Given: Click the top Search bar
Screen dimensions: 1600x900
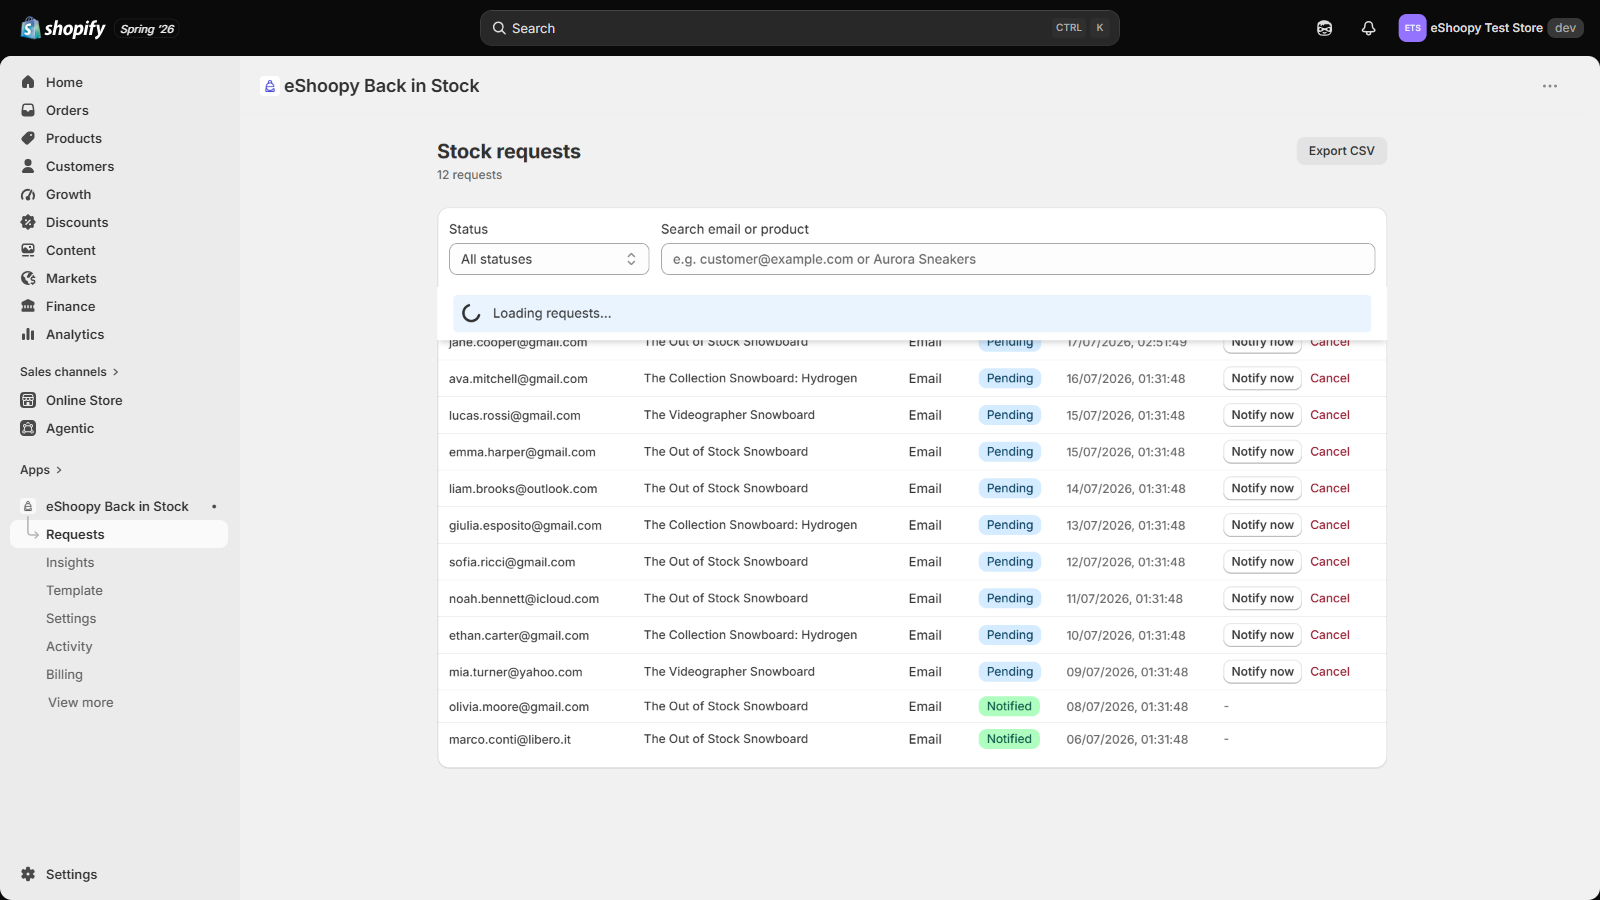Looking at the screenshot, I should [799, 28].
